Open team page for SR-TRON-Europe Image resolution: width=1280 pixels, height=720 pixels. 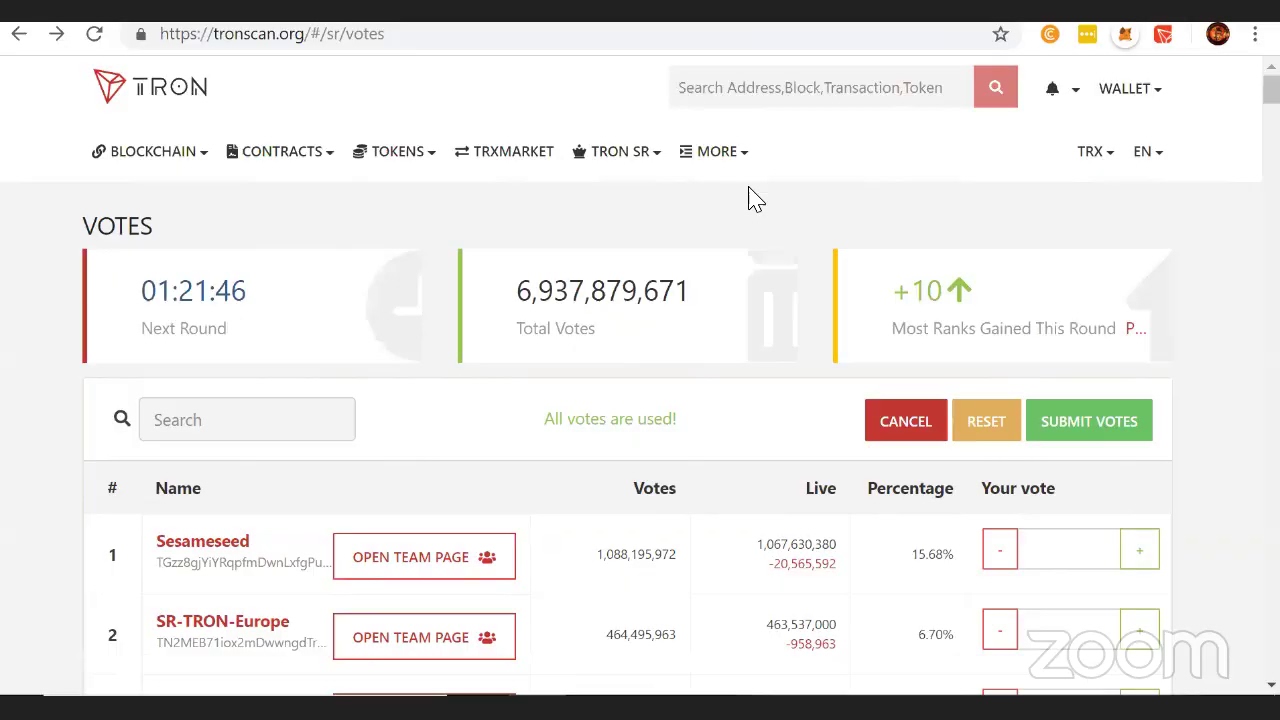point(424,637)
